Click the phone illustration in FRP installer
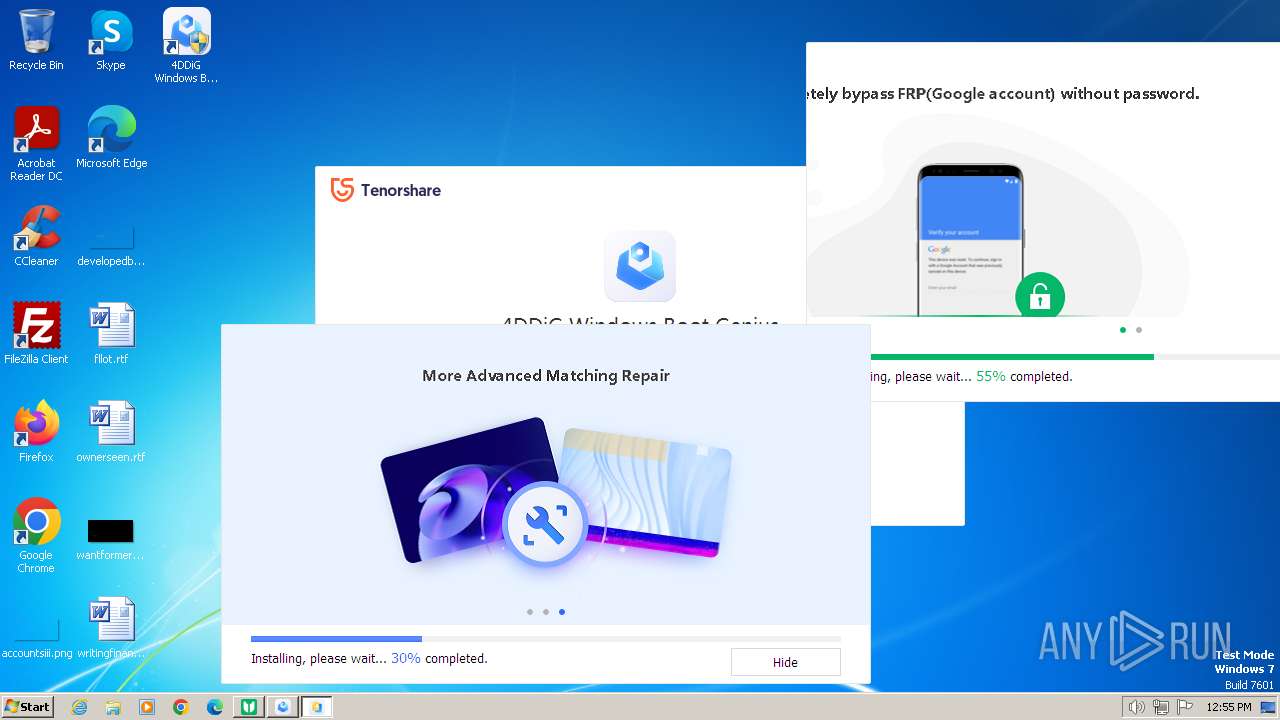This screenshot has width=1280, height=720. [x=970, y=240]
